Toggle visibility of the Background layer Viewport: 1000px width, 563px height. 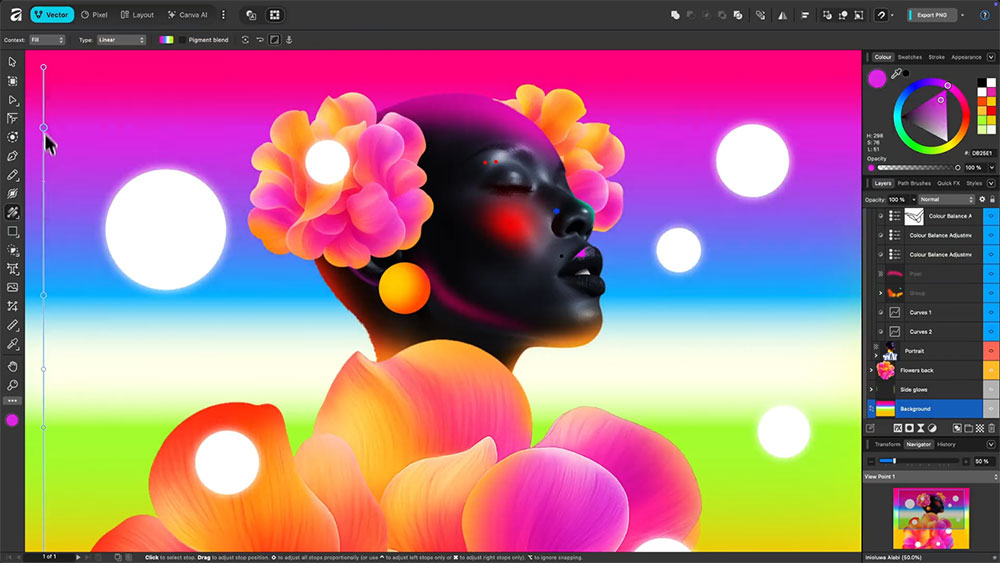pos(991,409)
